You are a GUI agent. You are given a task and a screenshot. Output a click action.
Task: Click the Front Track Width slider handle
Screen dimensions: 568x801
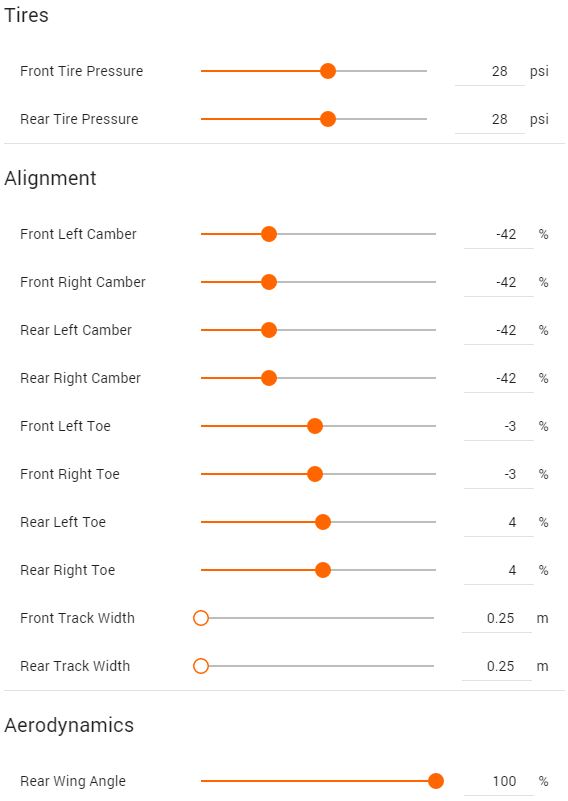coord(201,618)
